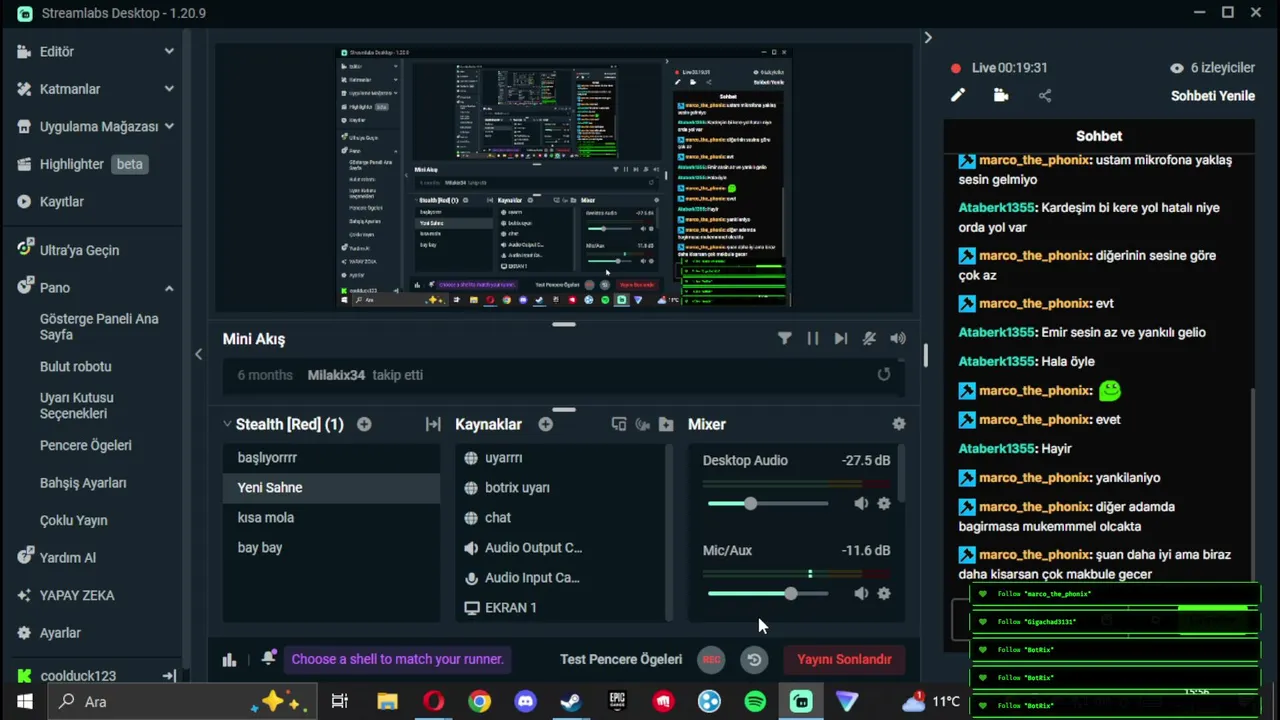Select the kısa mola scene
The width and height of the screenshot is (1280, 720).
pyautogui.click(x=331, y=518)
